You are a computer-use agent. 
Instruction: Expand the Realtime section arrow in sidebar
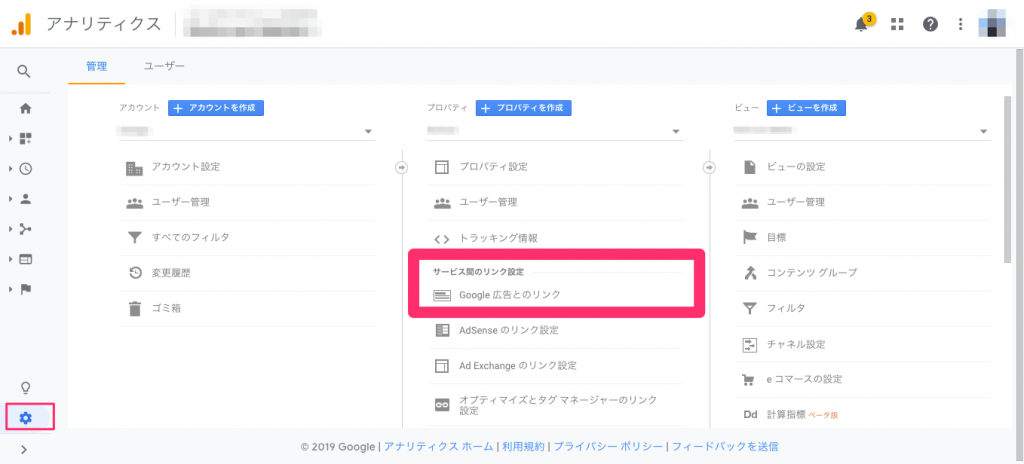pos(10,169)
